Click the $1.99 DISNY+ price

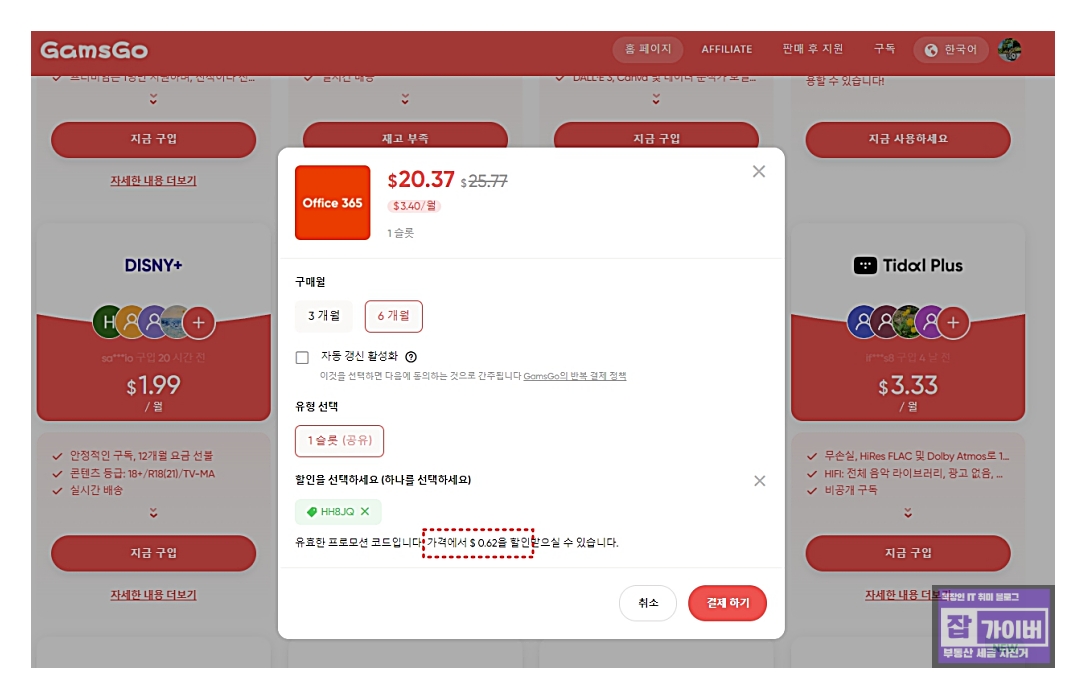(153, 385)
